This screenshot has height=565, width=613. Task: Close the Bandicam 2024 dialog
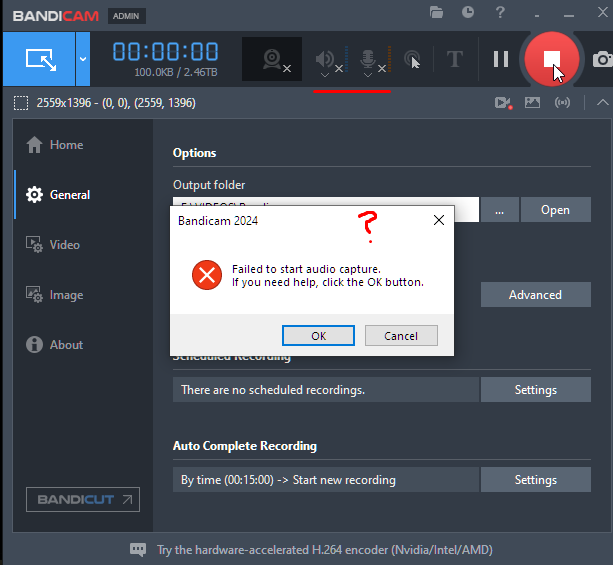439,220
